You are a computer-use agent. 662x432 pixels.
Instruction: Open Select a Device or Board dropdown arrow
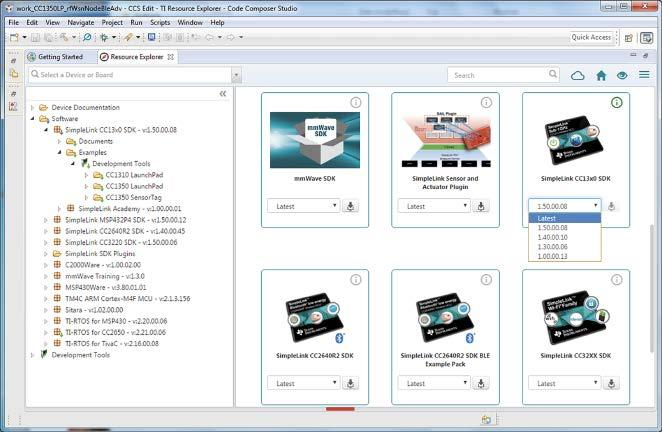236,75
